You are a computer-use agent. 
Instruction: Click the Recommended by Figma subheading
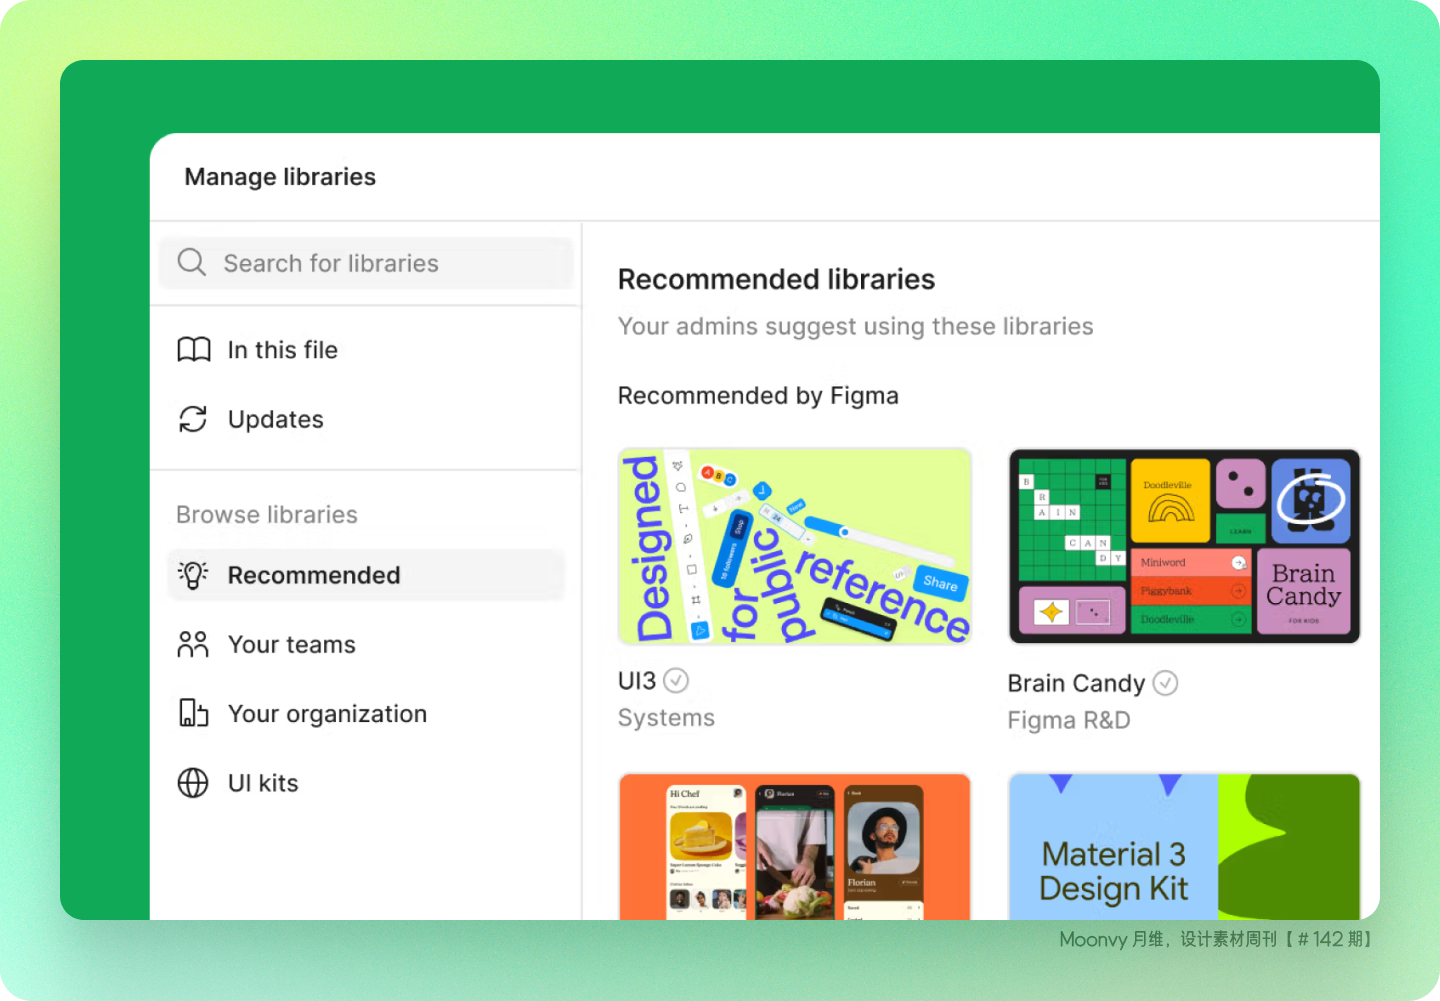point(758,396)
